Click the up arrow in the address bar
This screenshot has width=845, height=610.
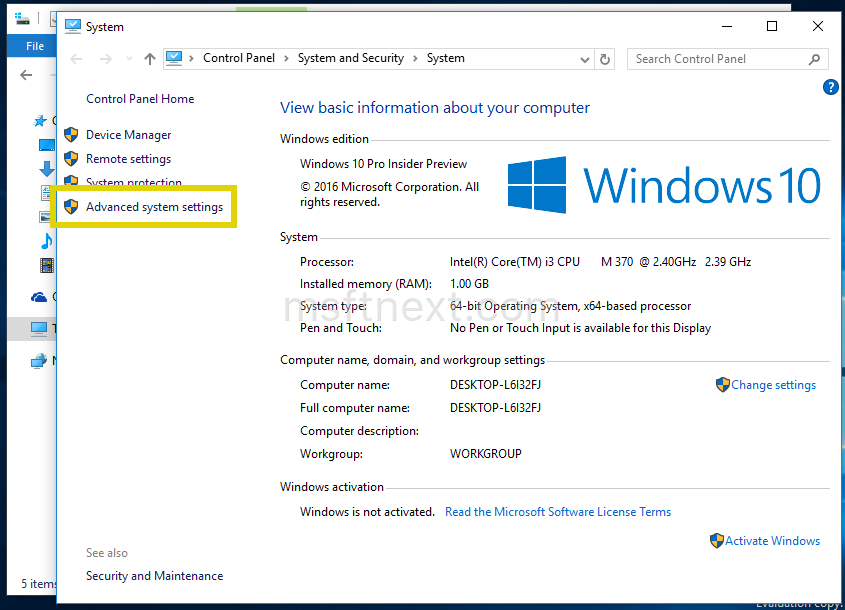[149, 59]
